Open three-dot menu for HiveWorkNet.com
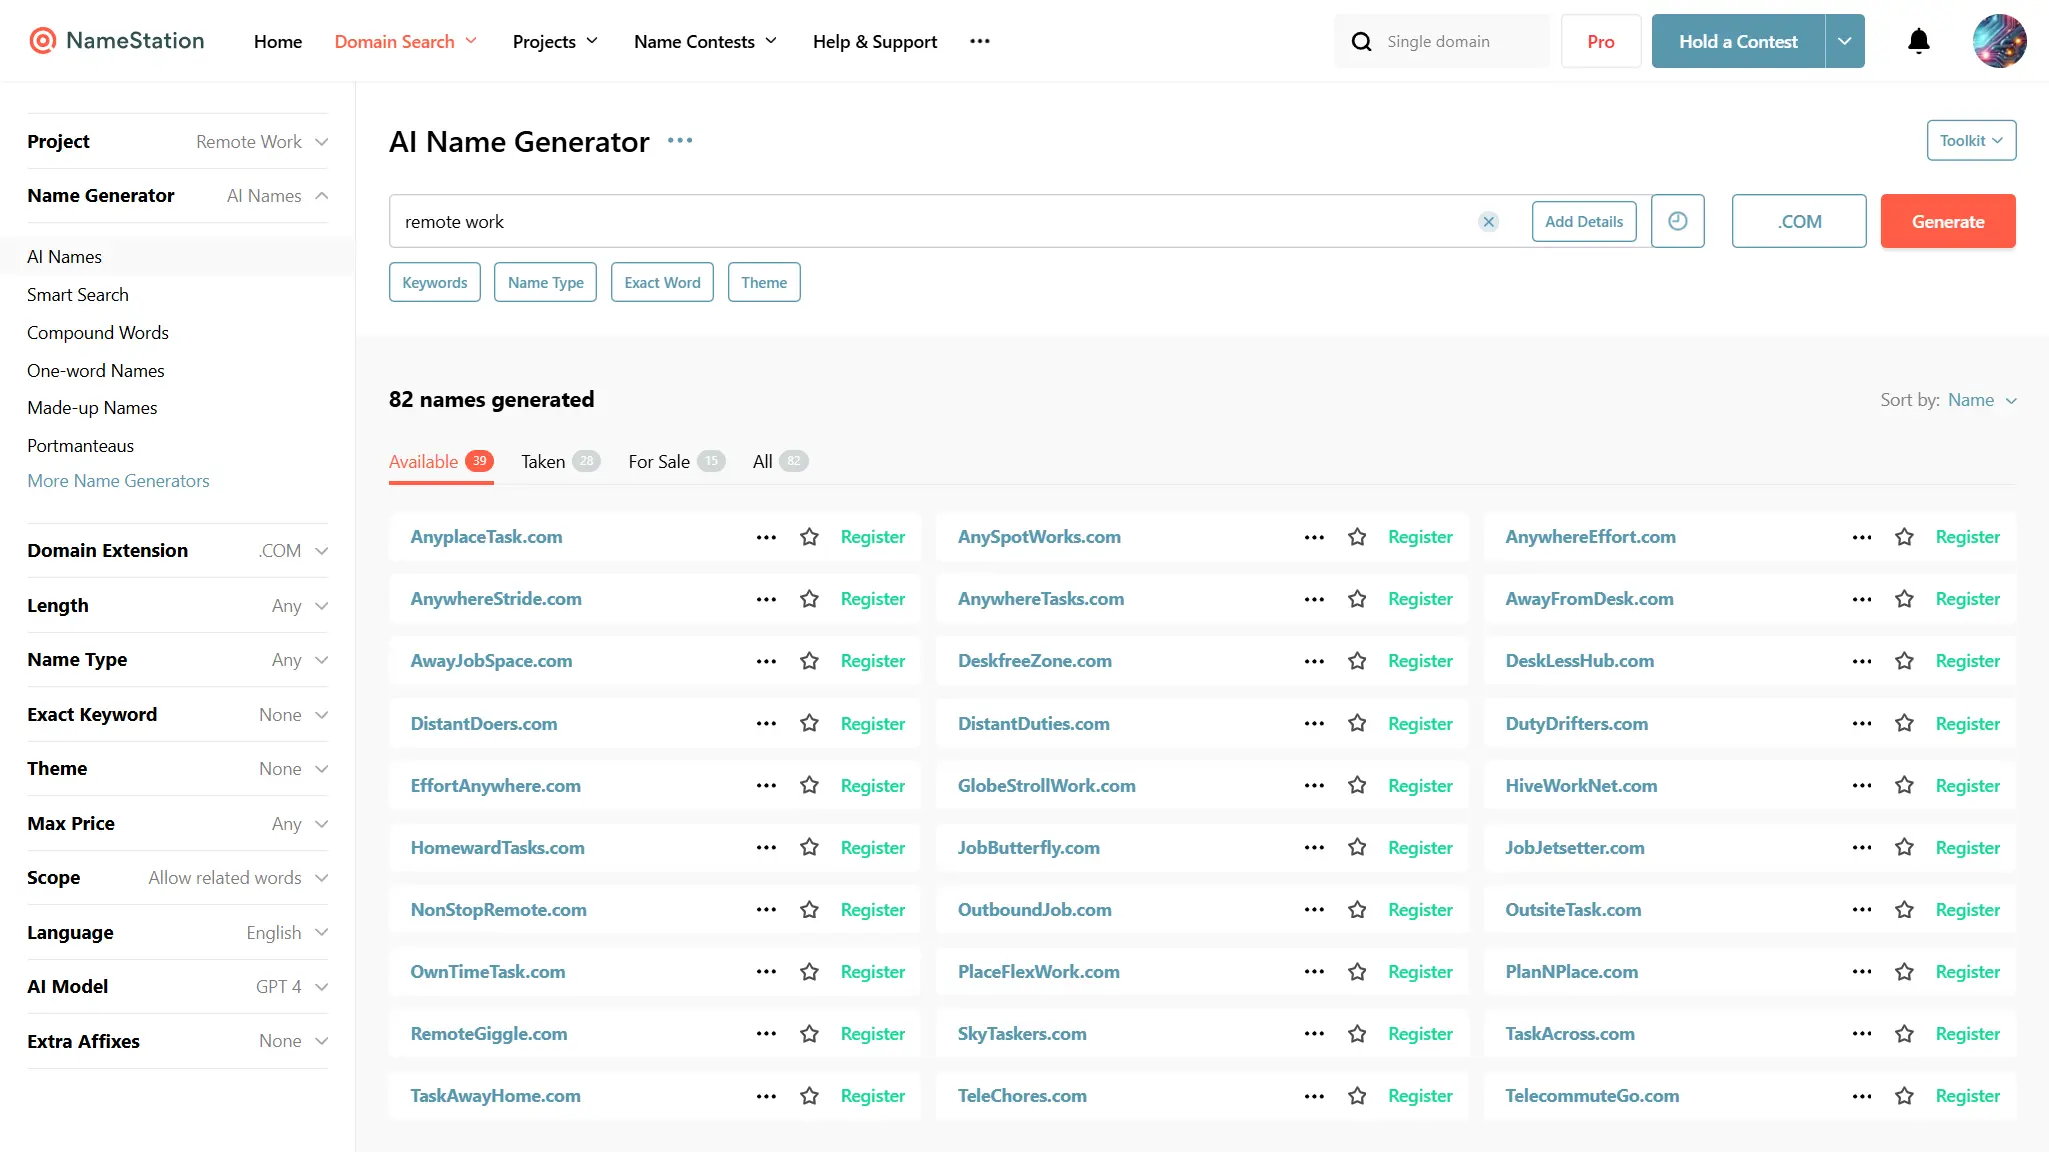The image size is (2049, 1152). [1861, 786]
